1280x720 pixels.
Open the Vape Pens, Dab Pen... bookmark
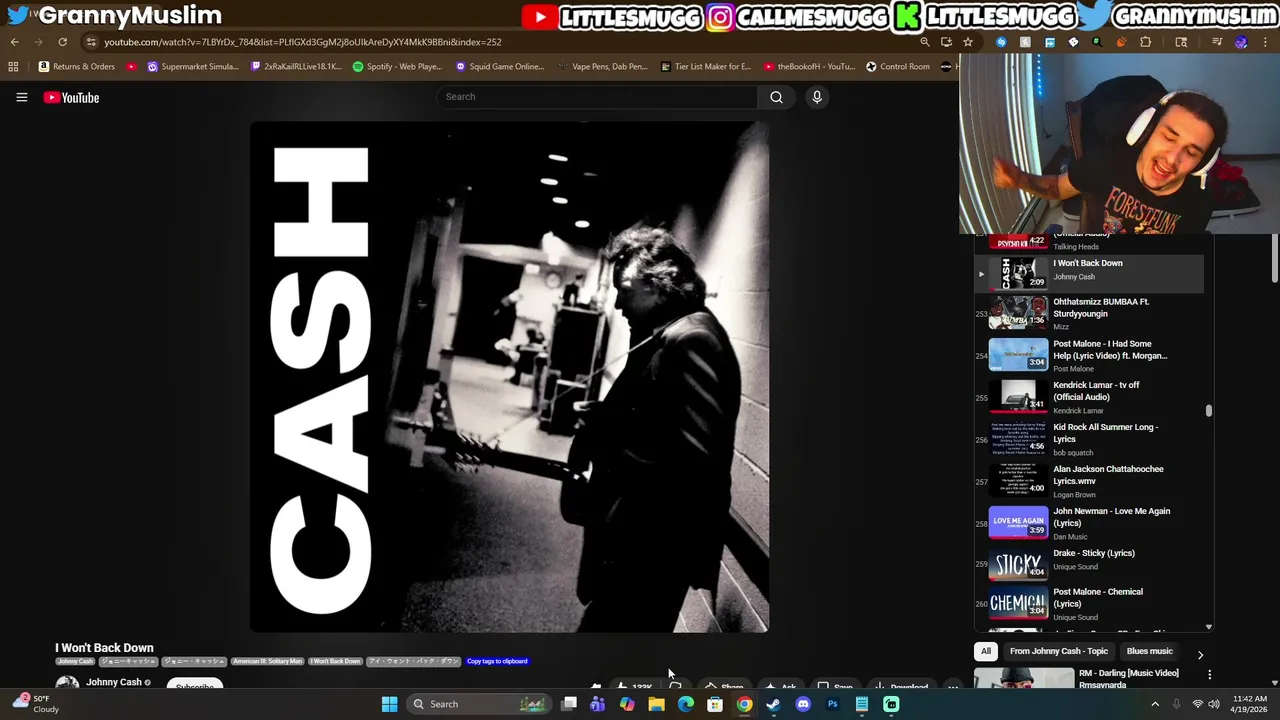[603, 66]
